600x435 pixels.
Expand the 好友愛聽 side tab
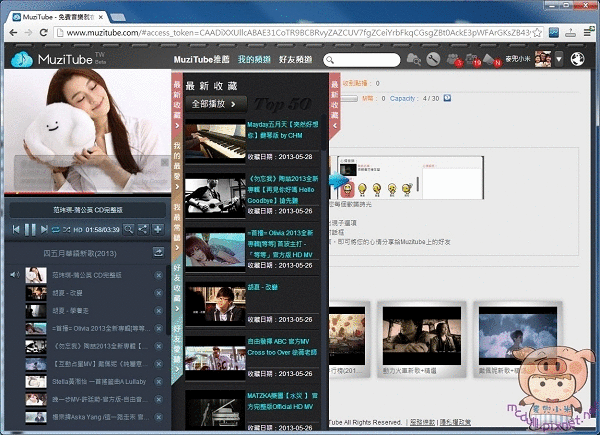(x=177, y=348)
